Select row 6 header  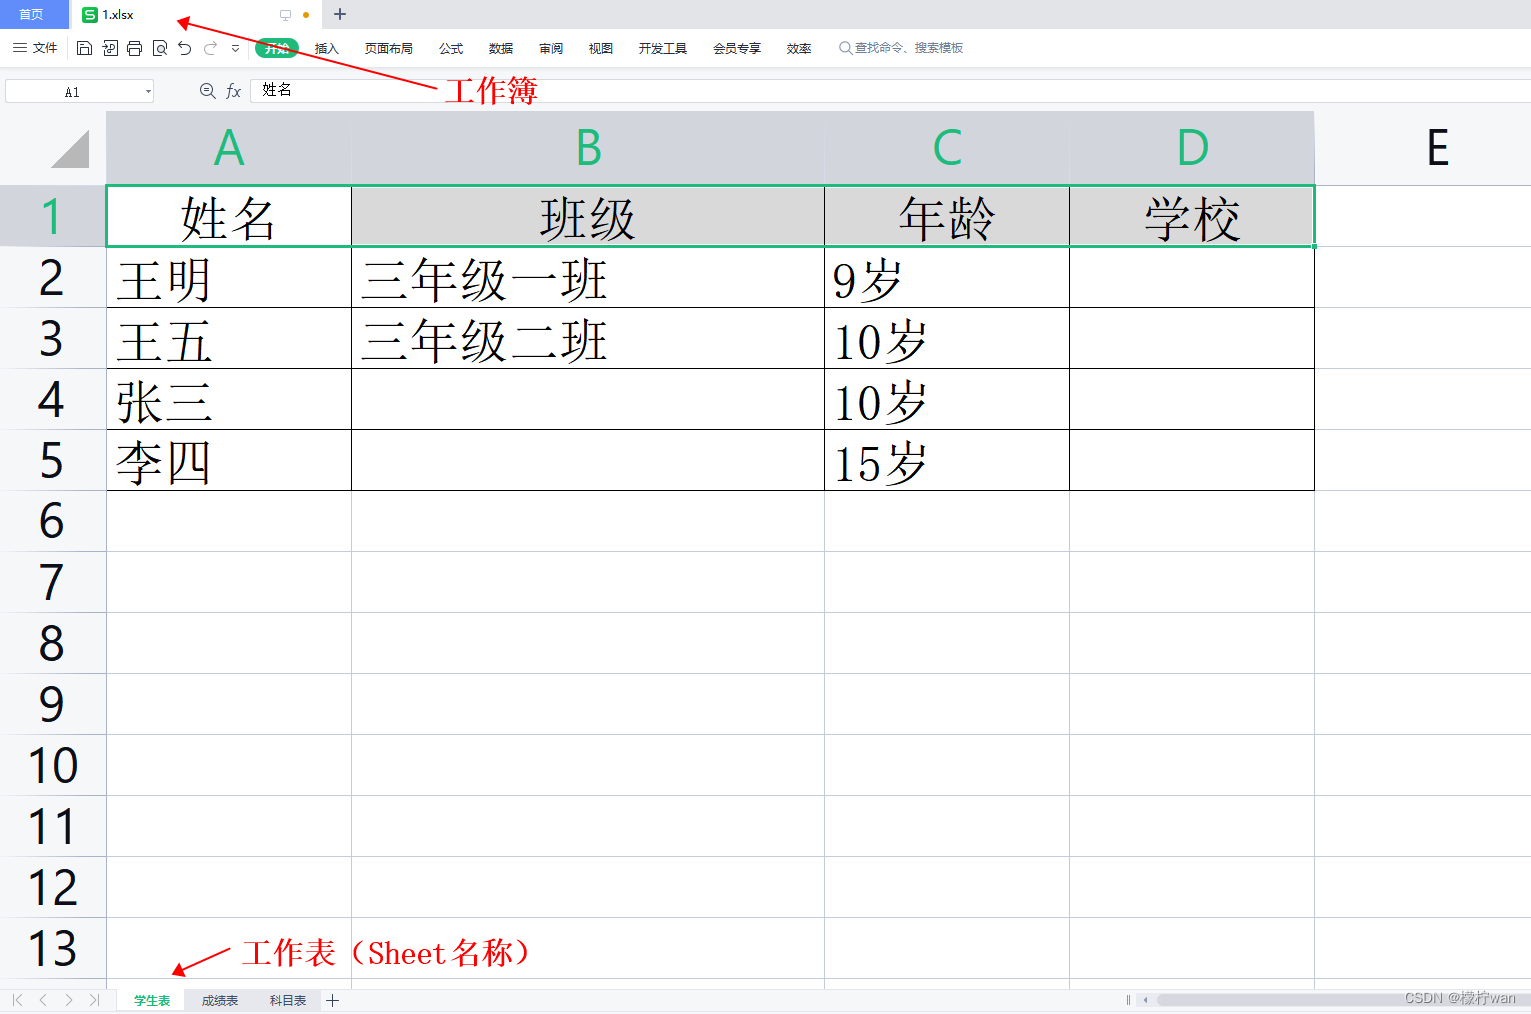click(x=52, y=521)
